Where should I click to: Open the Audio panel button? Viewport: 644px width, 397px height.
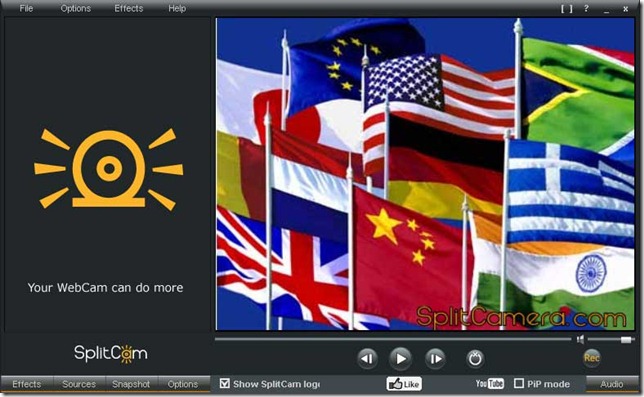point(612,384)
